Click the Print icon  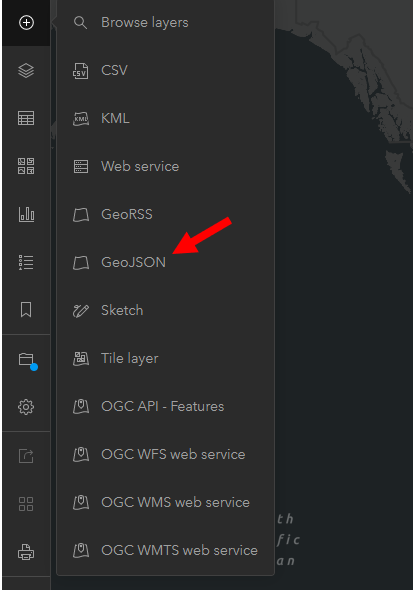click(x=26, y=552)
